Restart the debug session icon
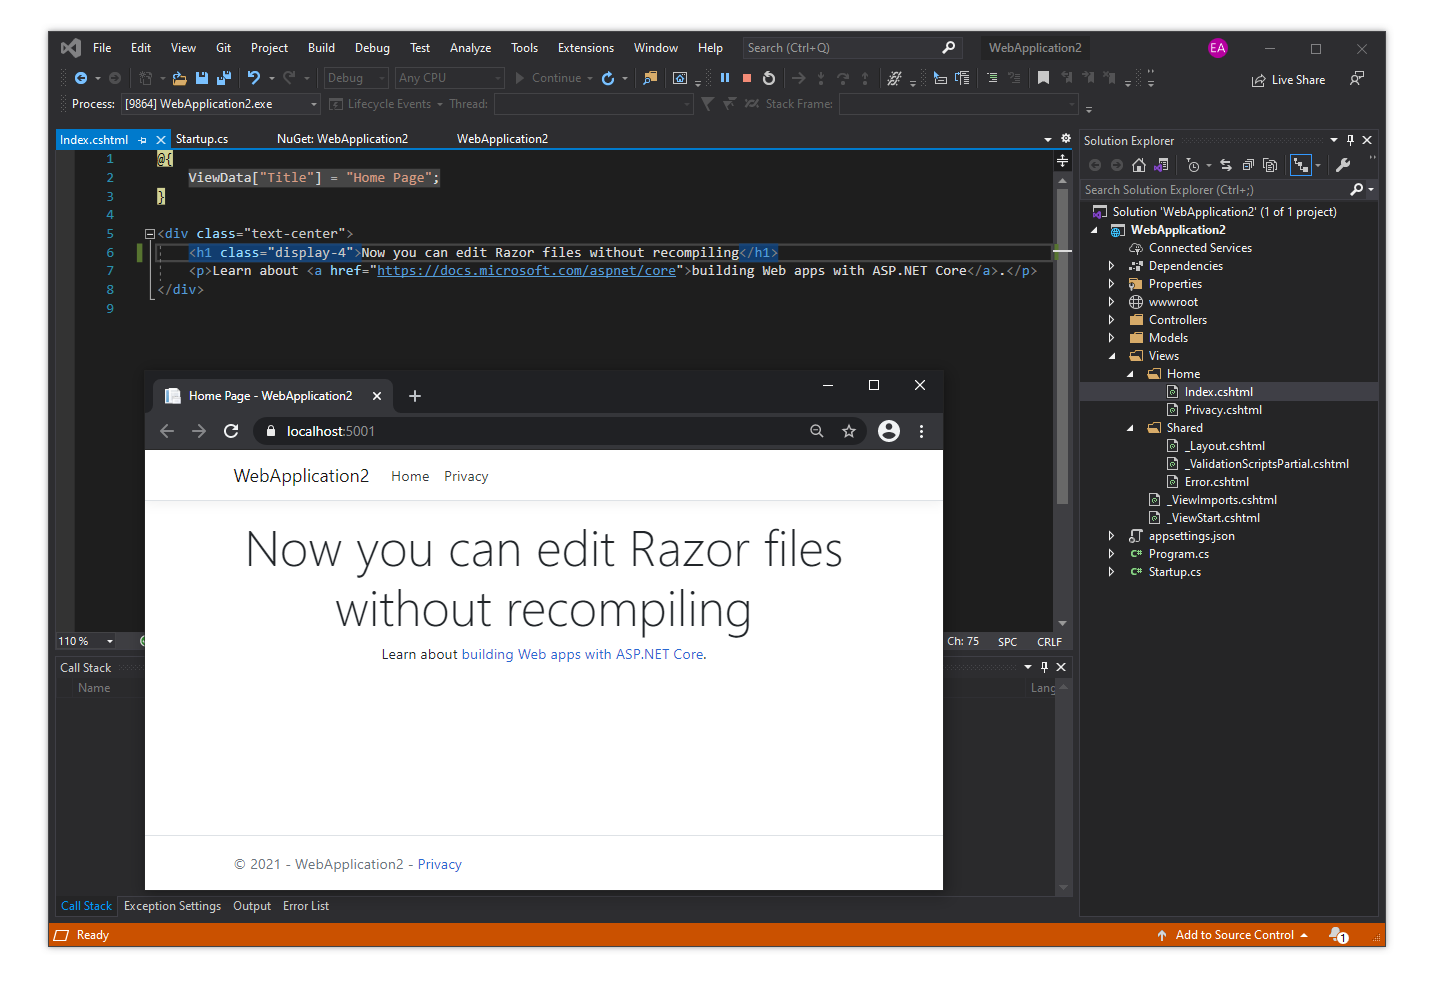Viewport: 1443px width, 993px height. [x=769, y=78]
